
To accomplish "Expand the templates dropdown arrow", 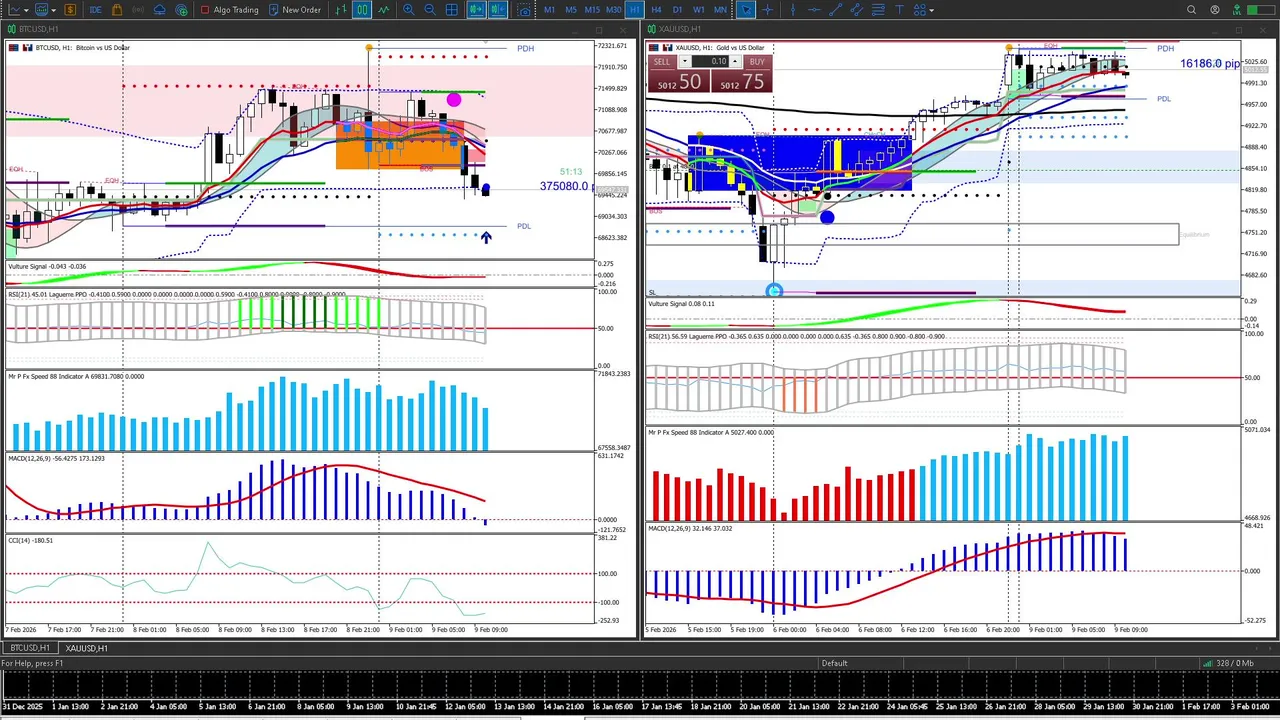I will click(53, 10).
